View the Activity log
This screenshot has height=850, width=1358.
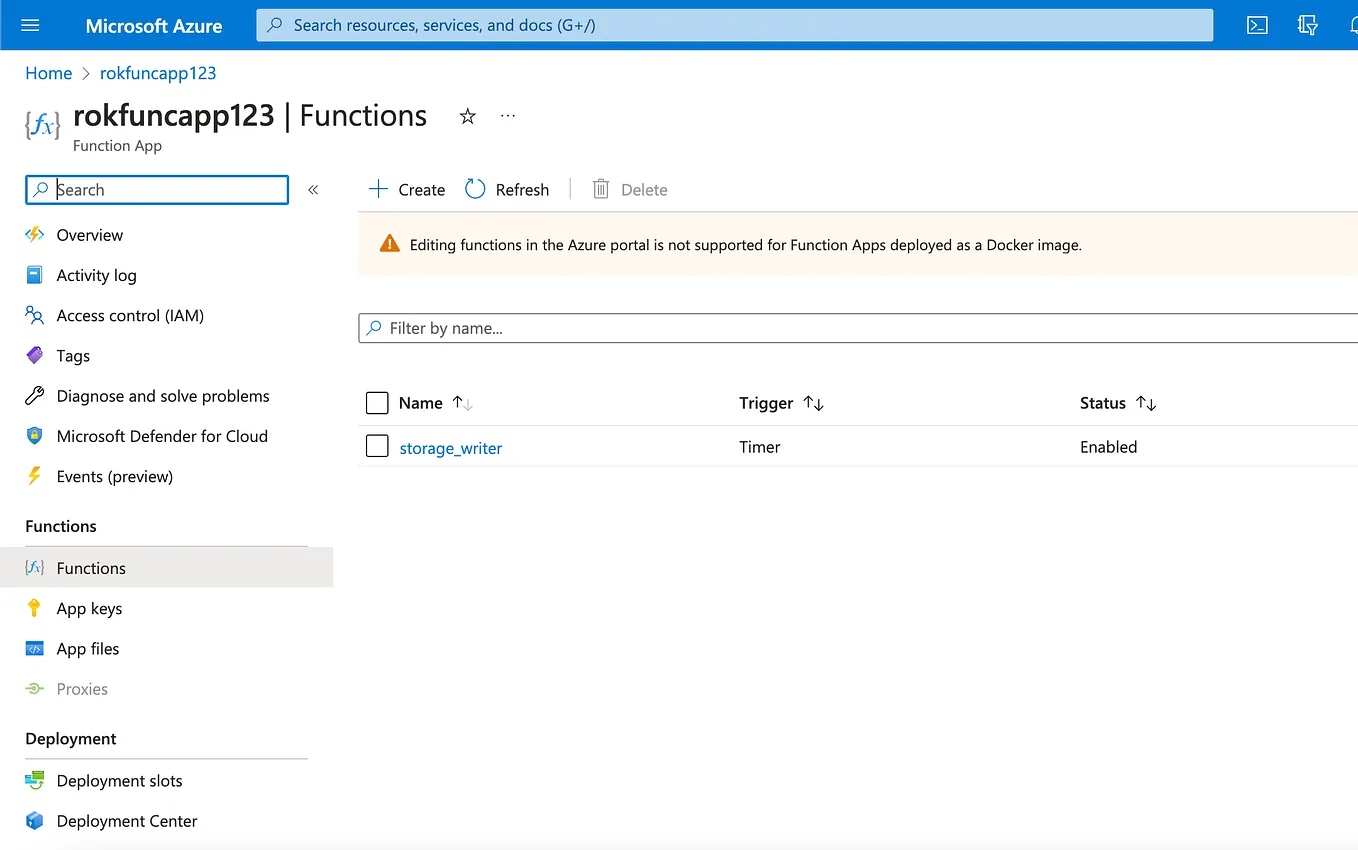tap(97, 275)
